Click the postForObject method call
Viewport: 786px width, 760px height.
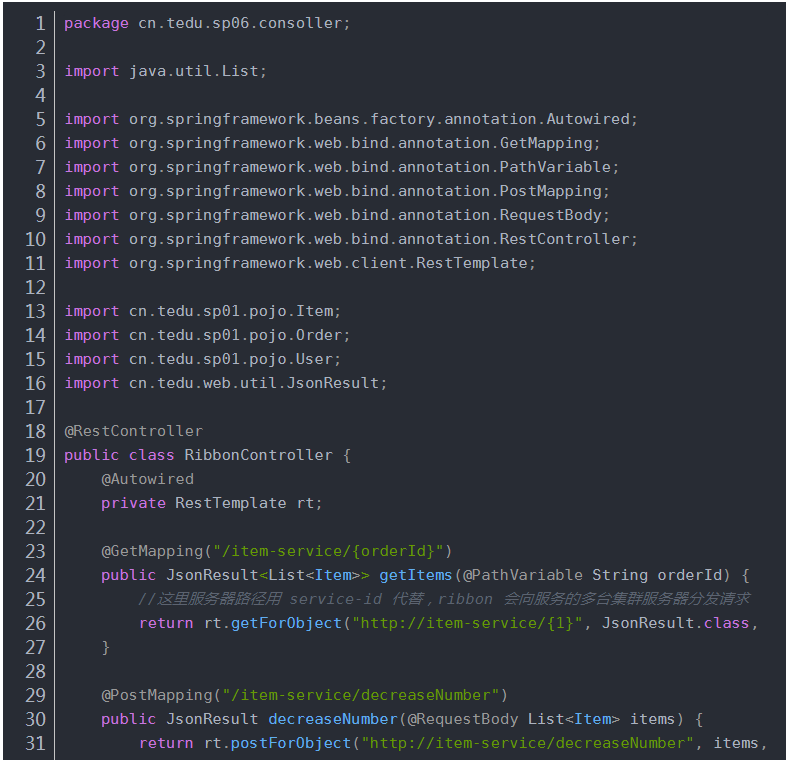[x=291, y=743]
